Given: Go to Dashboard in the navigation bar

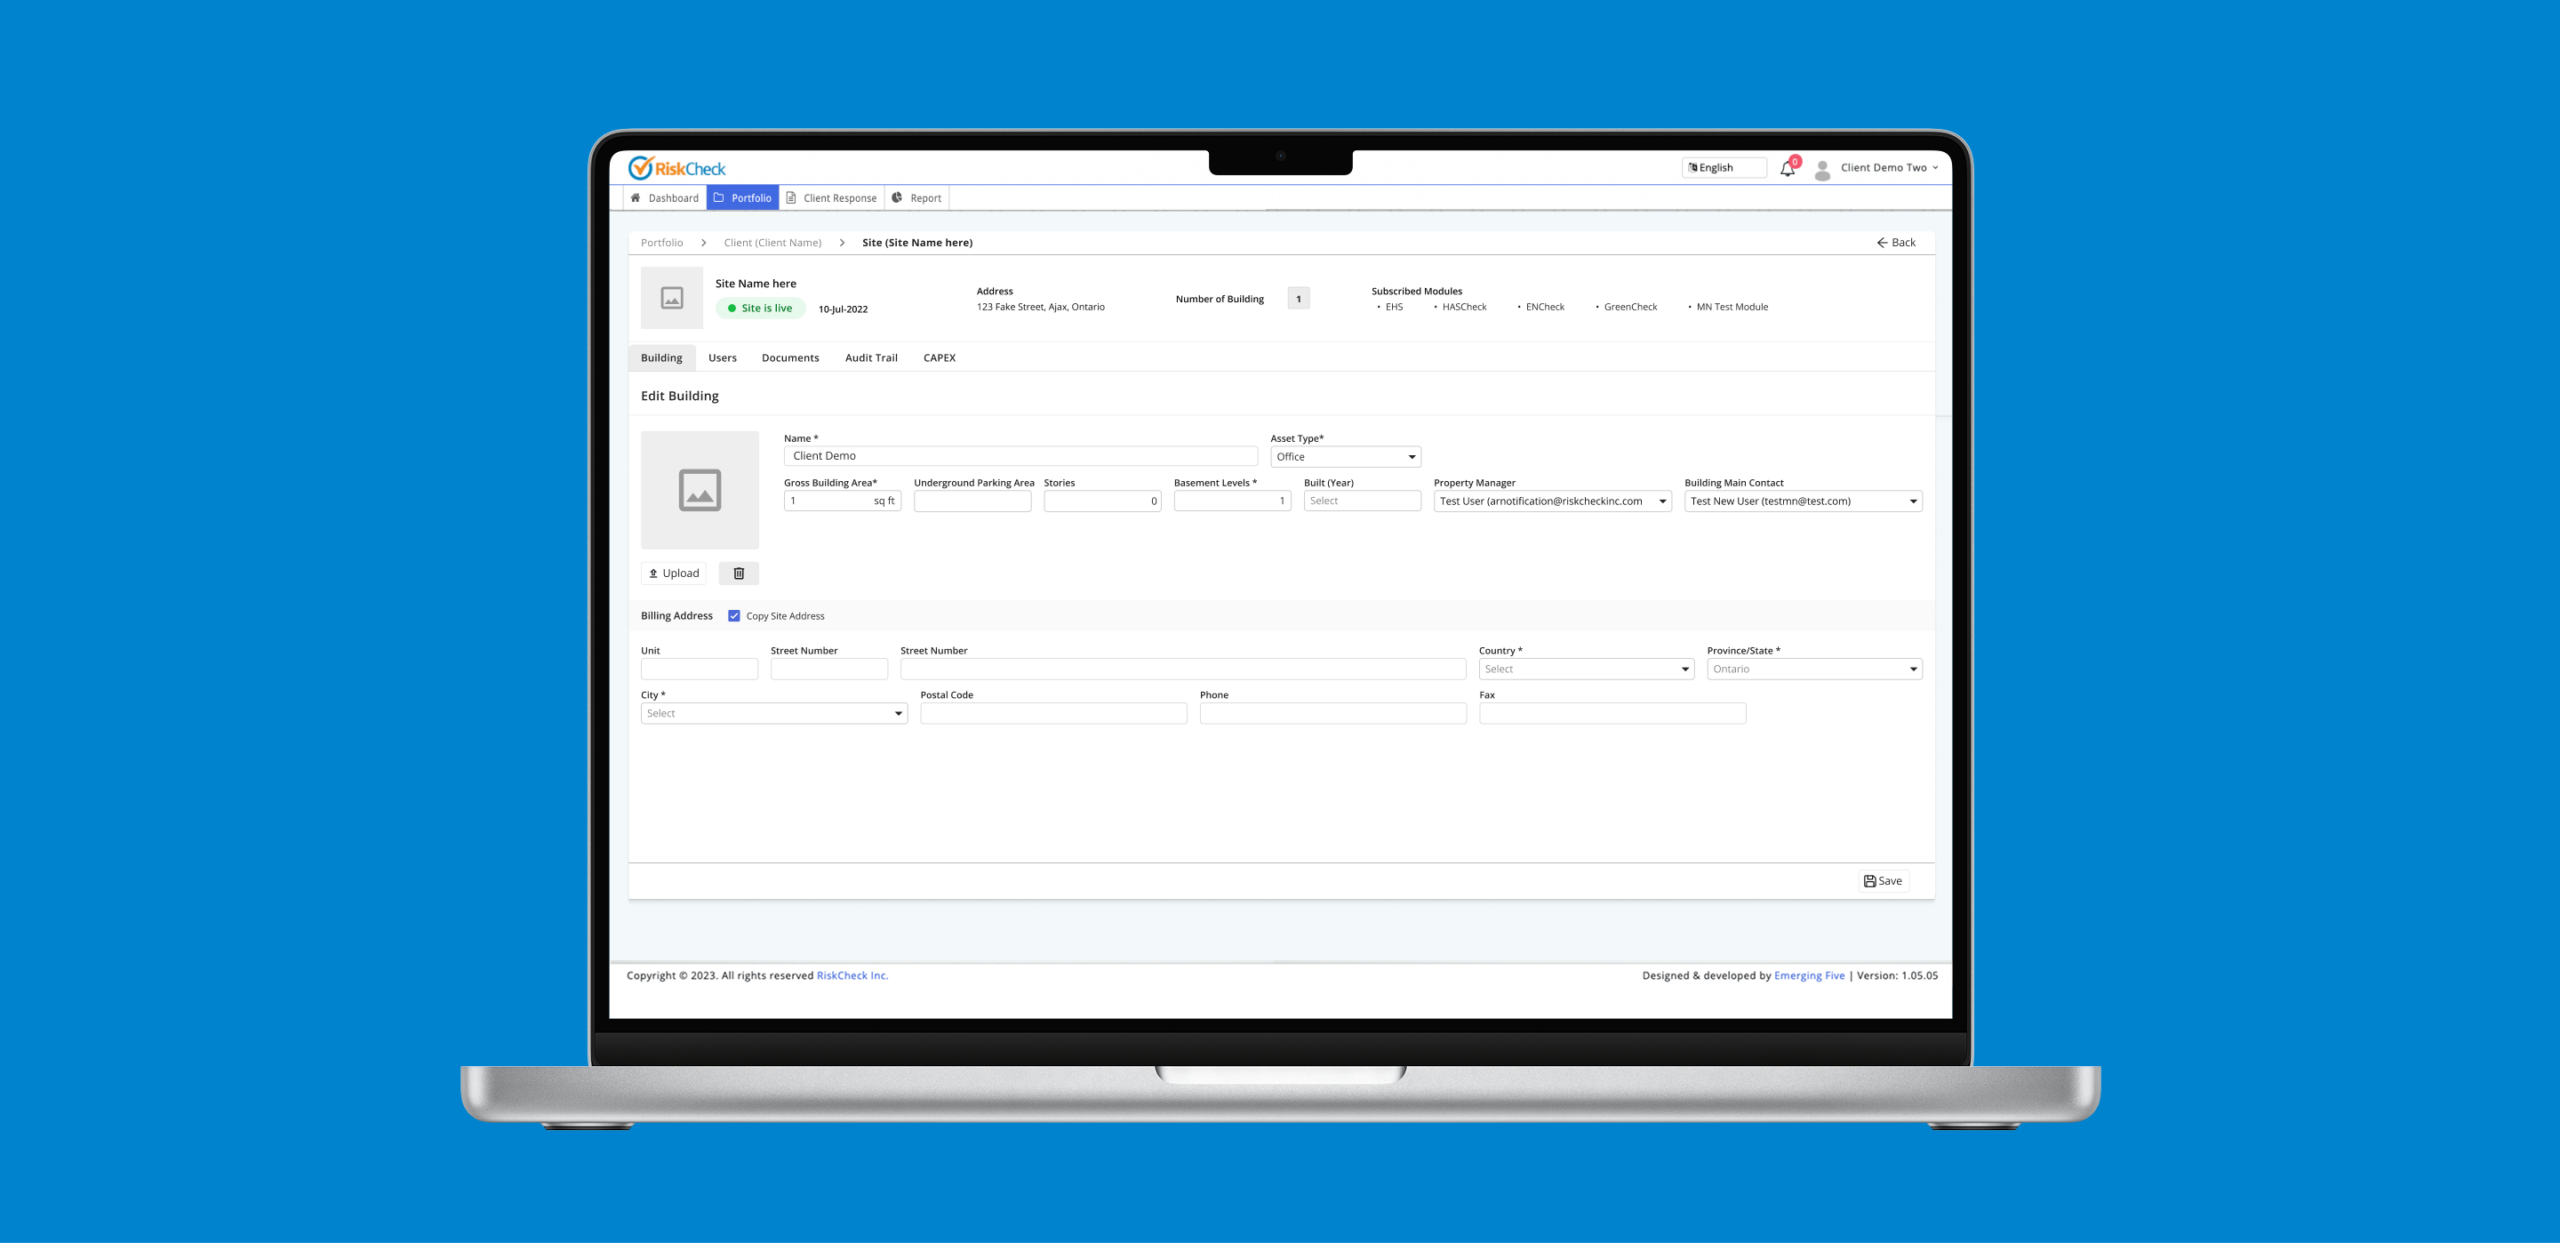Looking at the screenshot, I should (x=665, y=198).
